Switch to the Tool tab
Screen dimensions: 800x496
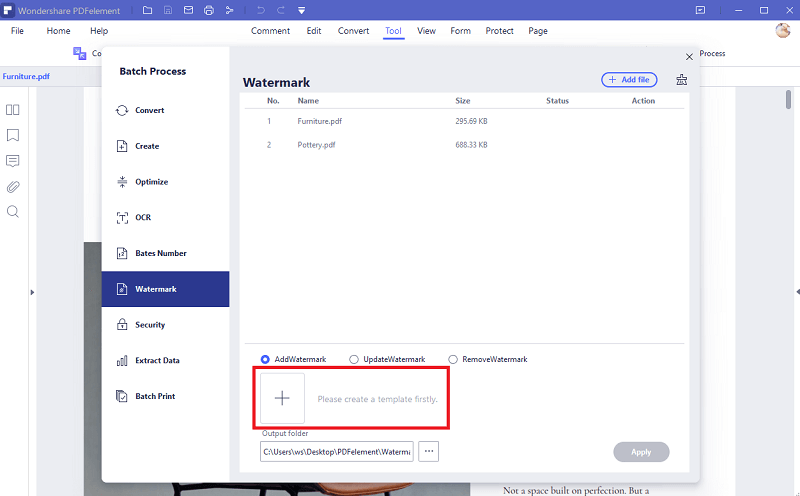(393, 31)
